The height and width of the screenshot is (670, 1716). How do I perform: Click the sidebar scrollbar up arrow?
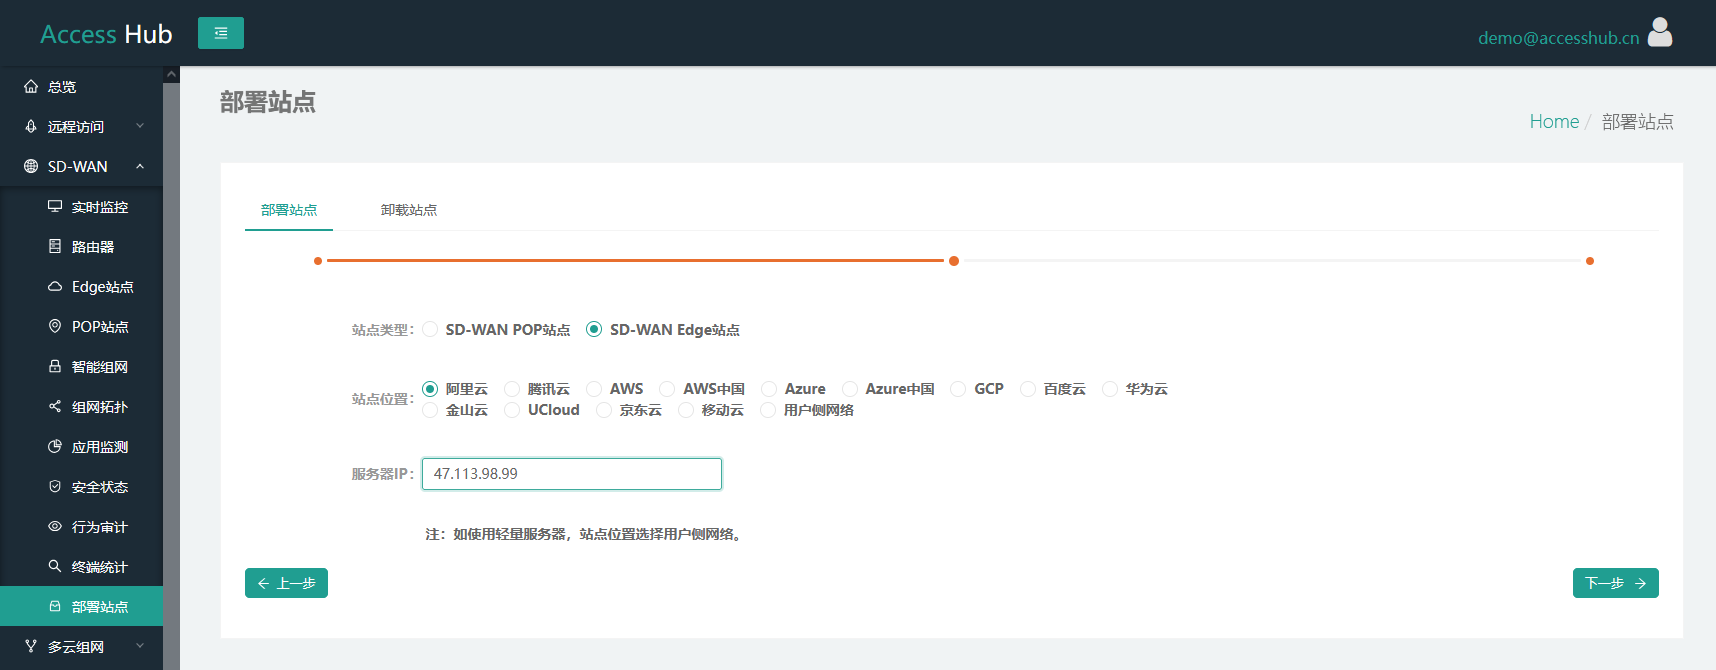(x=171, y=75)
